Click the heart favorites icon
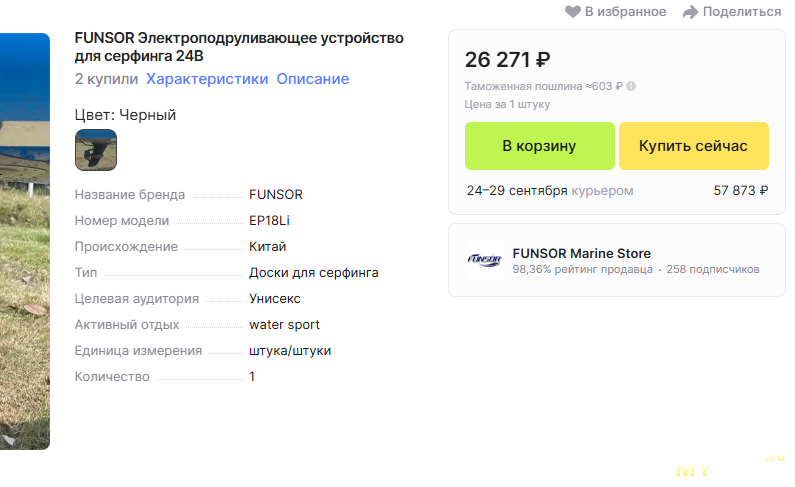 tap(572, 12)
